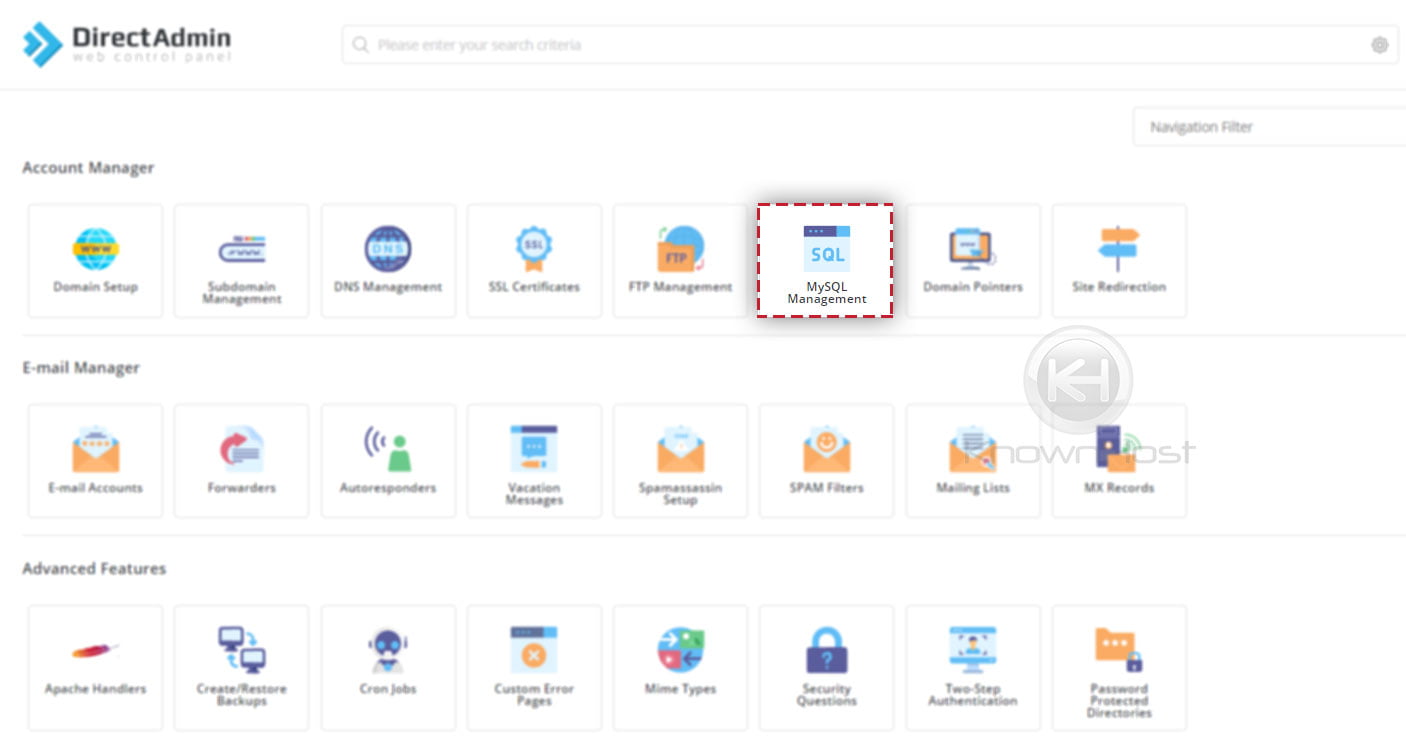This screenshot has height=741, width=1406.
Task: Open Subdomain Management
Action: pos(241,260)
